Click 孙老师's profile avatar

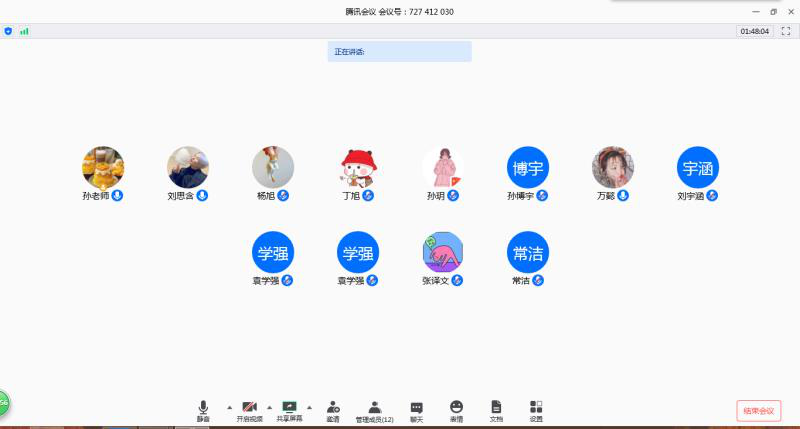point(103,167)
